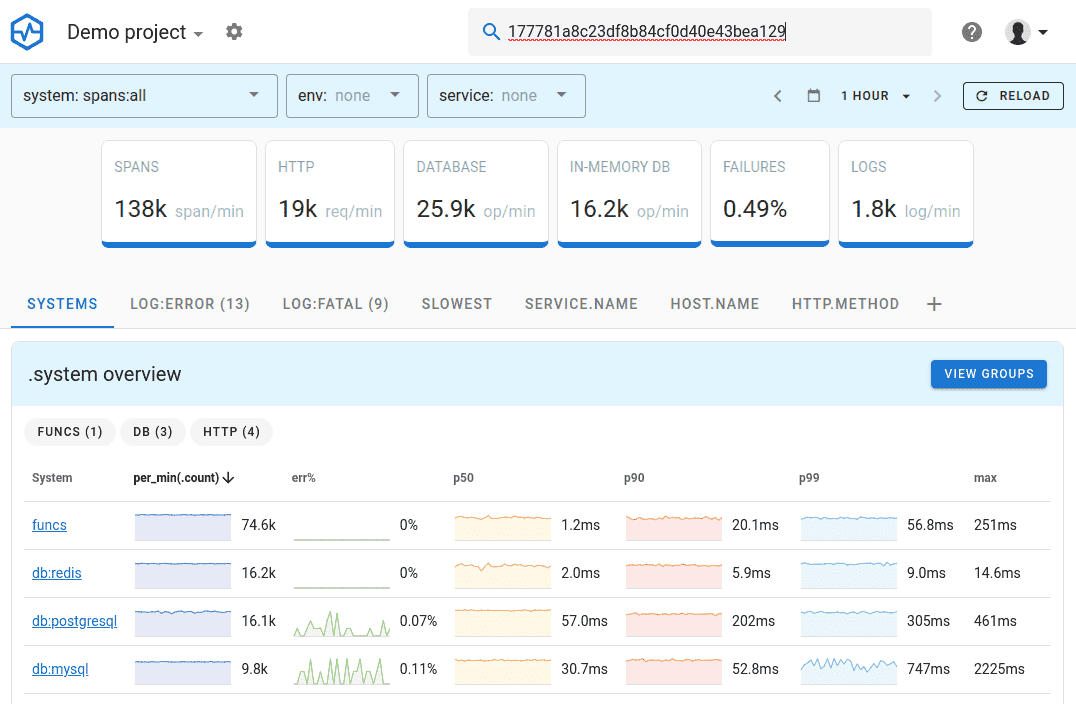
Task: Click the VIEW GROUPS button
Action: (988, 373)
